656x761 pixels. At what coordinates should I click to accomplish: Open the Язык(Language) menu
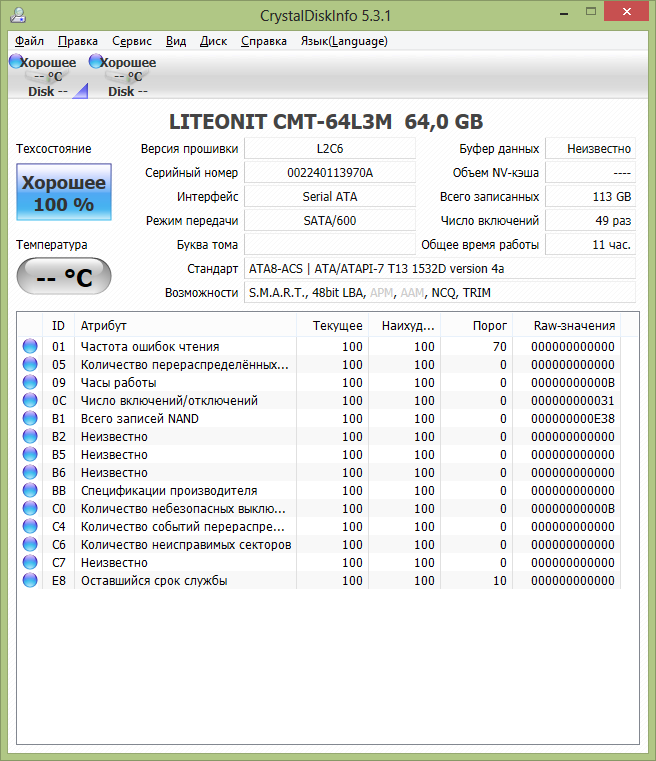[344, 41]
